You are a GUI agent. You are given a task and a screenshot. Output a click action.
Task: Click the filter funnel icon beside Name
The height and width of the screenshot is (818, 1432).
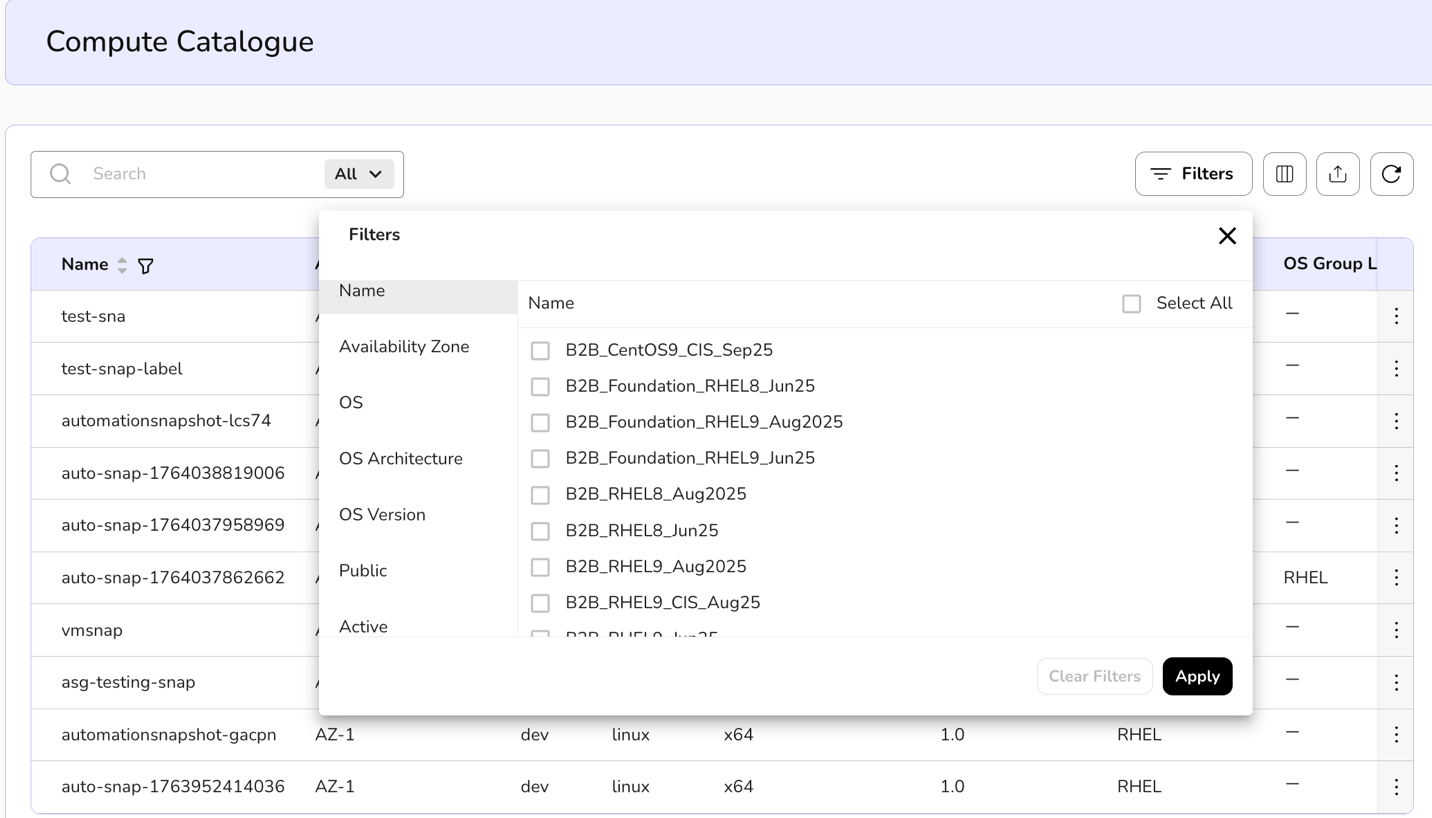(x=146, y=266)
